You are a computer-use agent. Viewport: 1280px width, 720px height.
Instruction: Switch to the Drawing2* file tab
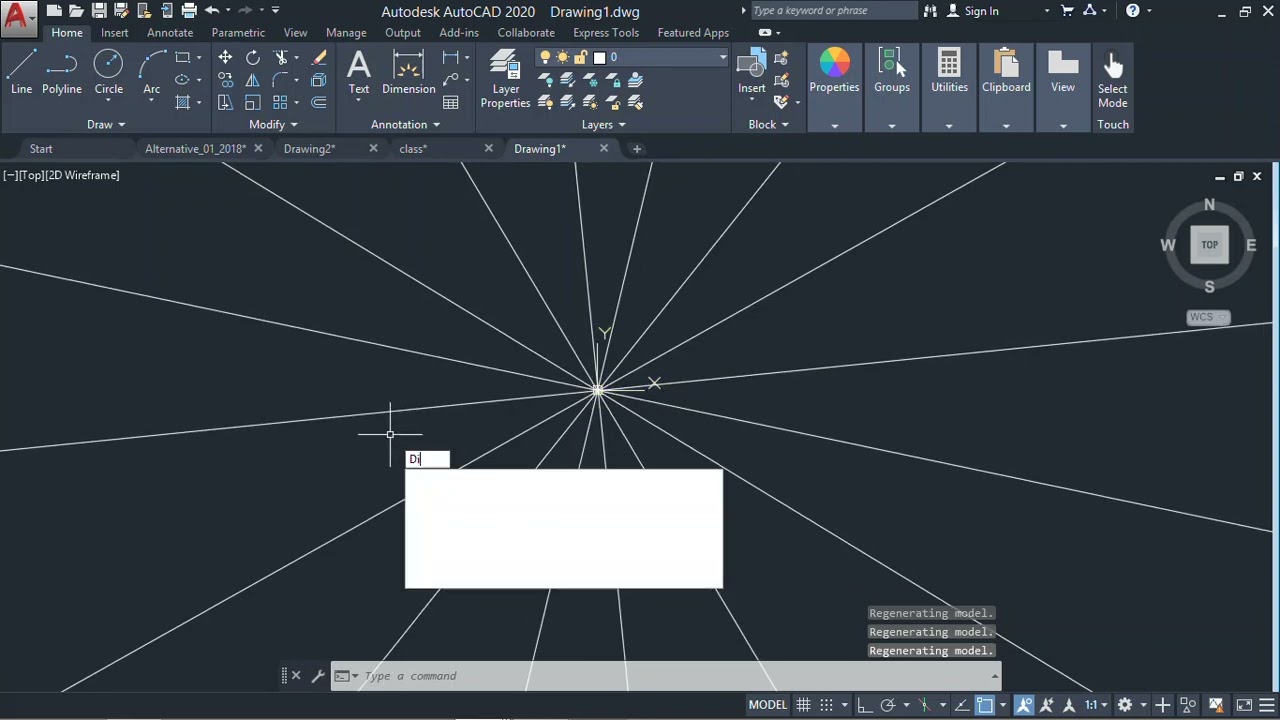point(309,148)
